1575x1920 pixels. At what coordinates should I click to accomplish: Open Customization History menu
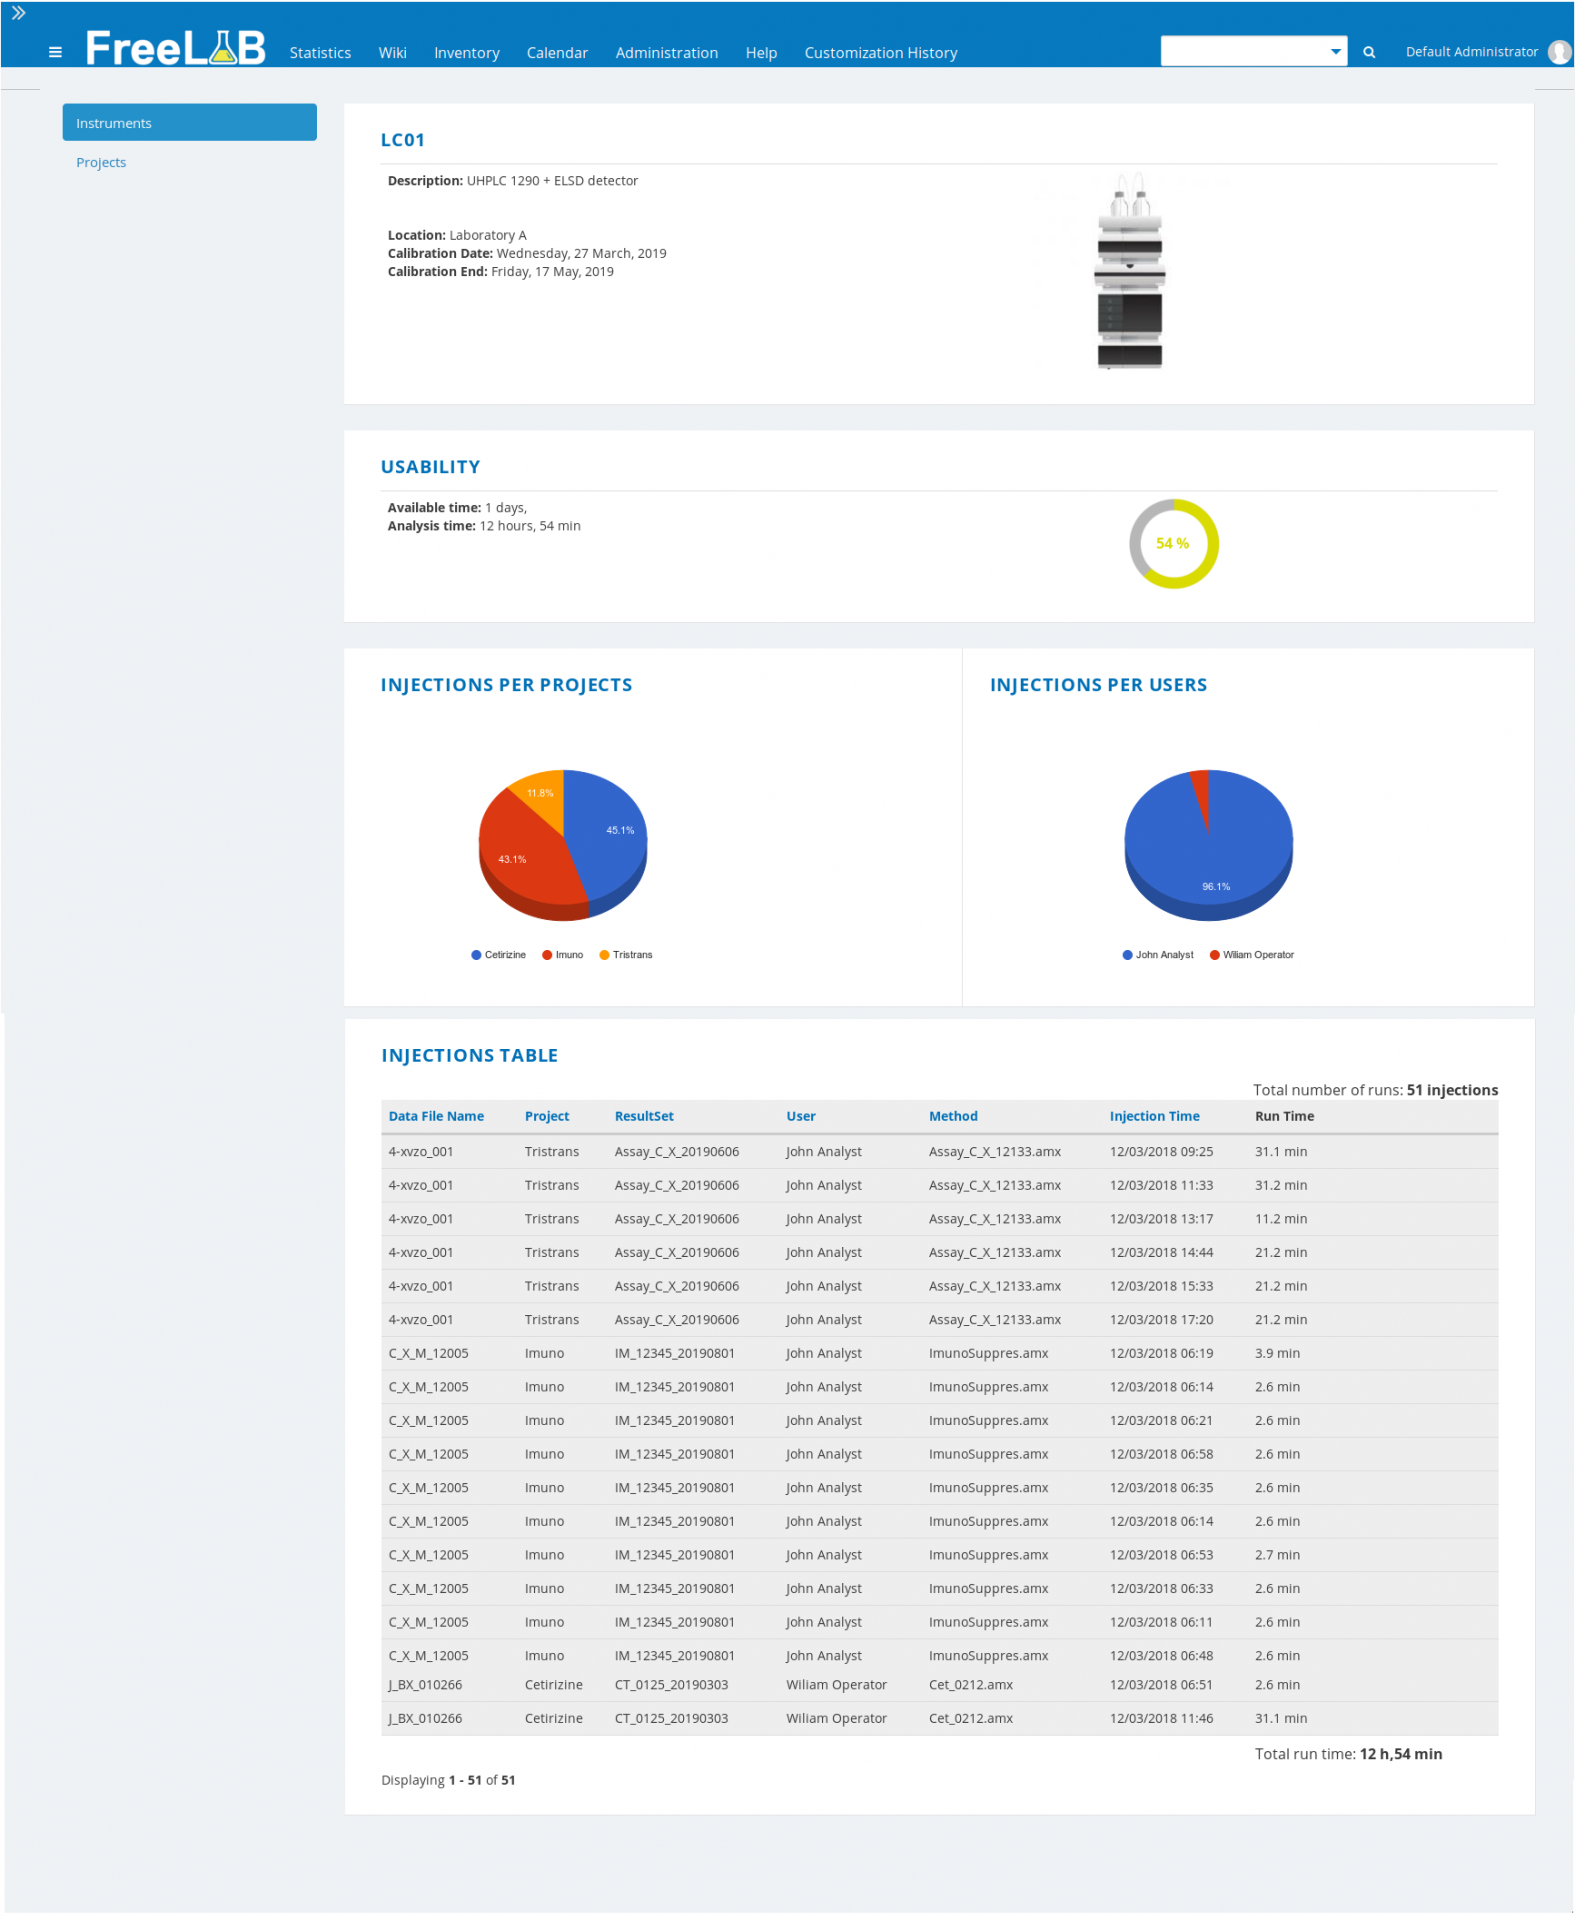(880, 53)
